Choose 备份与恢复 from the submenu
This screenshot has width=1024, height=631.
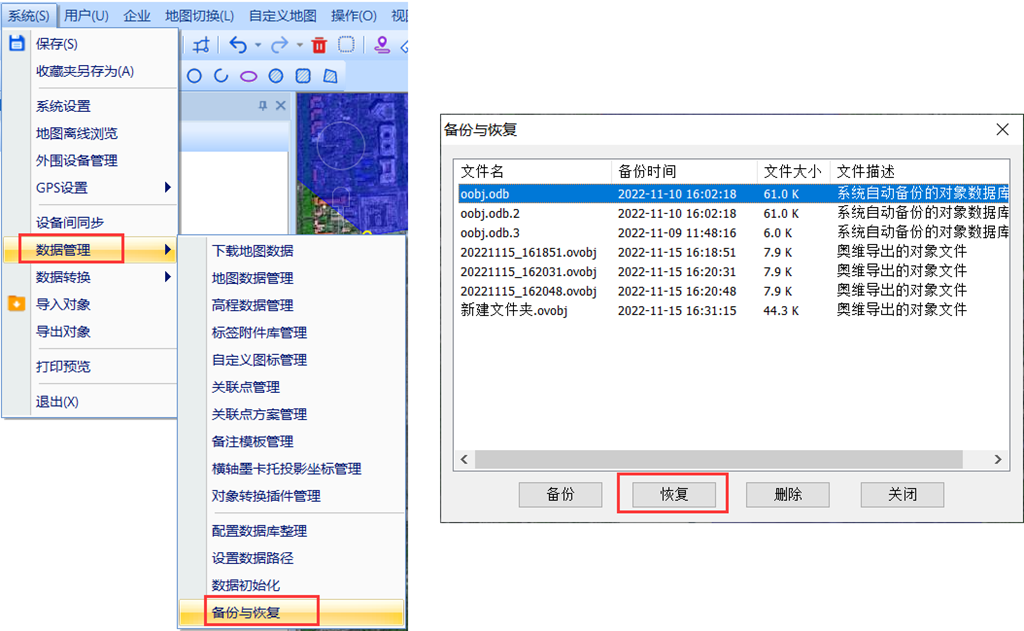pos(246,612)
